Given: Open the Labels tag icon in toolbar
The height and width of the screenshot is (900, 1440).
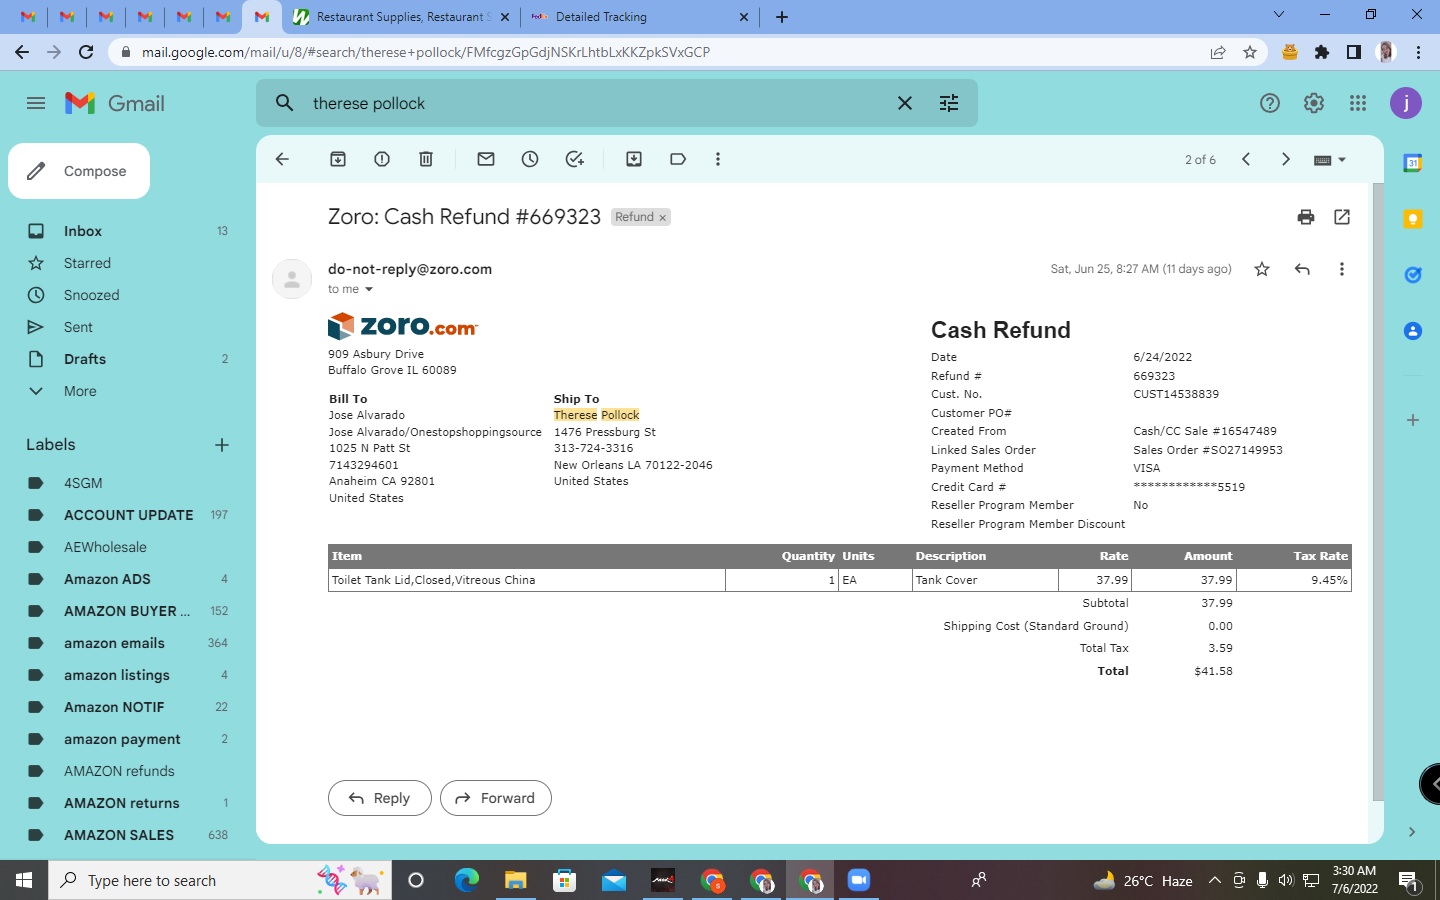Looking at the screenshot, I should [x=678, y=159].
